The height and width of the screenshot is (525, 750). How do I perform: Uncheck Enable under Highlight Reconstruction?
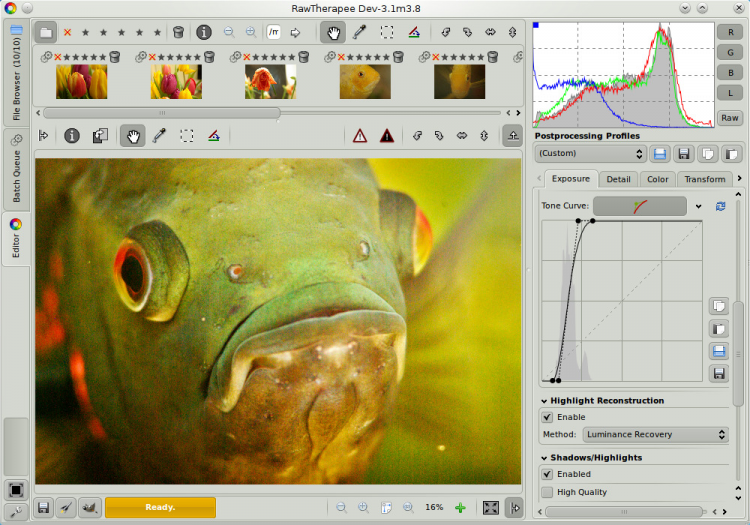pyautogui.click(x=547, y=417)
